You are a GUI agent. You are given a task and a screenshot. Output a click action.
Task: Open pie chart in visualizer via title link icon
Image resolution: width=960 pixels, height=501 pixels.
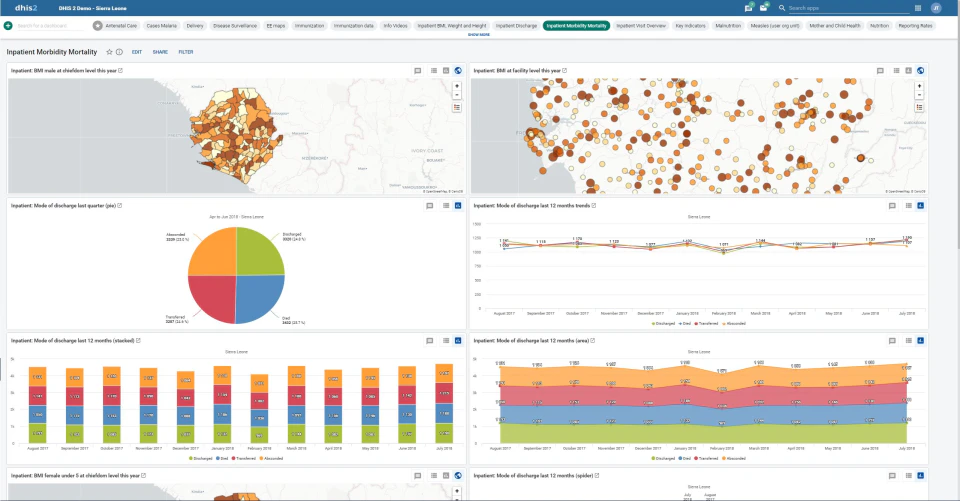(x=120, y=206)
